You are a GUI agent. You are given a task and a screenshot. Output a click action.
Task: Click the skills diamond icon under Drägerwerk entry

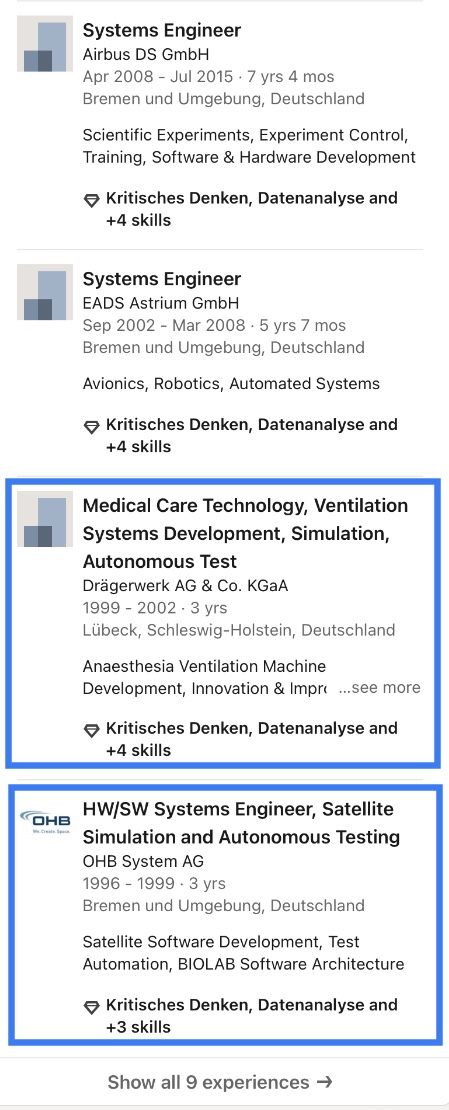coord(91,730)
